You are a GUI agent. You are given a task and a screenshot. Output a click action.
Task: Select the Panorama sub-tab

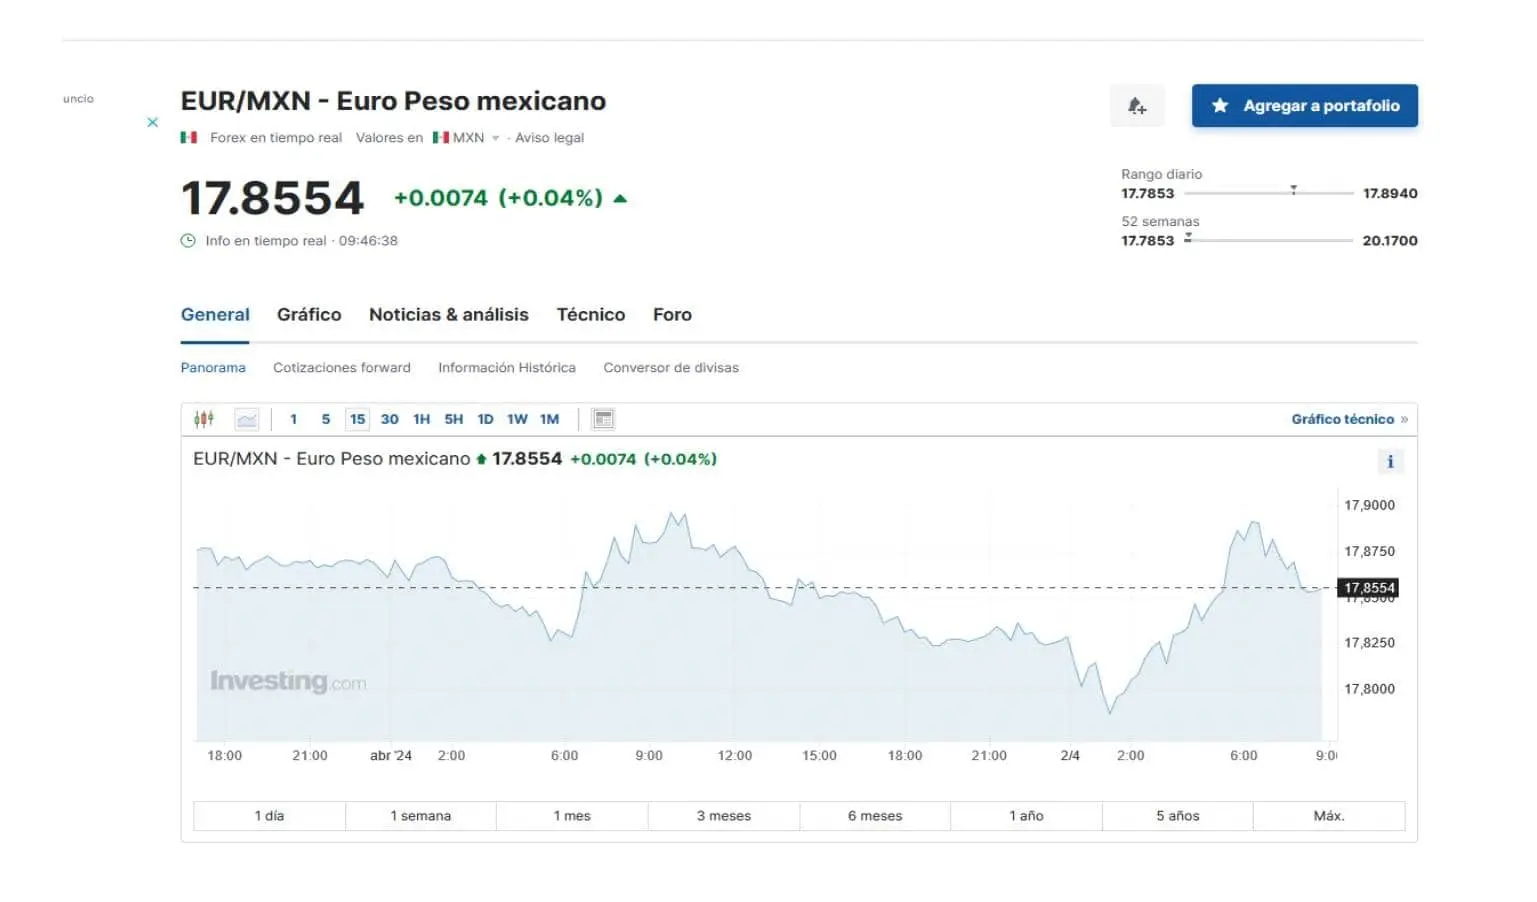coord(213,367)
